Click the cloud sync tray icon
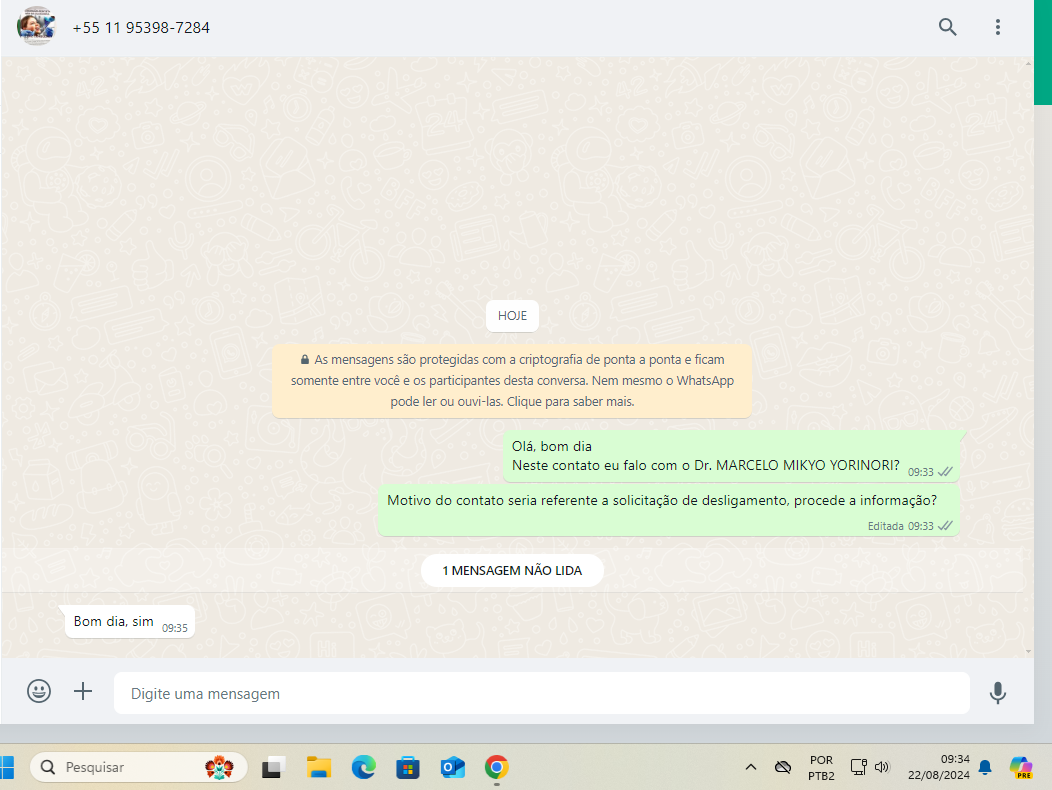Viewport: 1052px width, 790px height. (x=783, y=767)
